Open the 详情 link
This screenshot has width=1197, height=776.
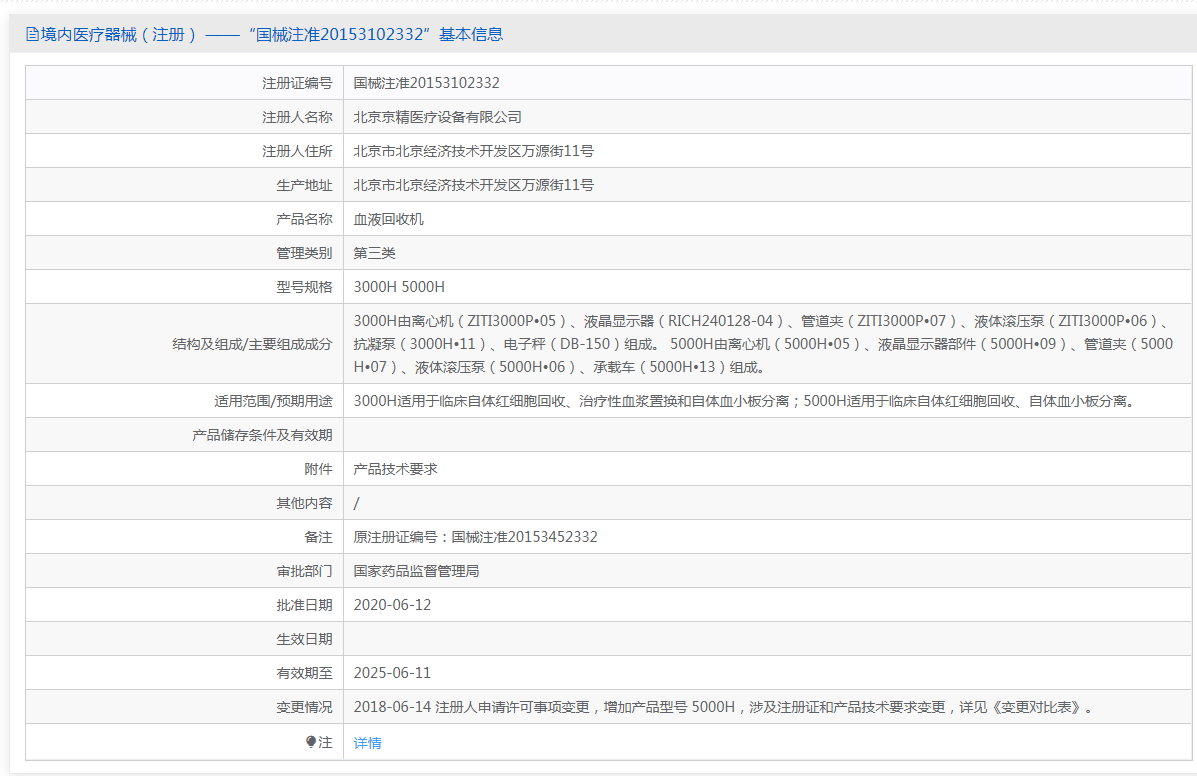tap(367, 743)
